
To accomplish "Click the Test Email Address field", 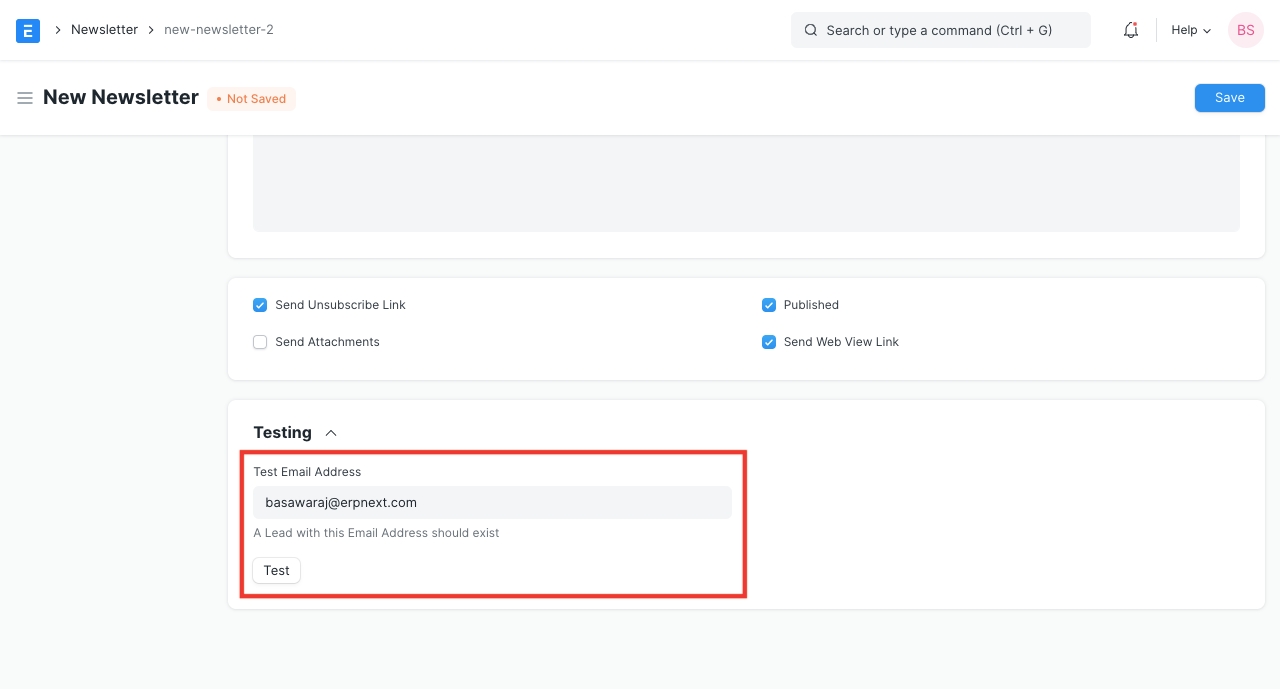I will pos(492,503).
